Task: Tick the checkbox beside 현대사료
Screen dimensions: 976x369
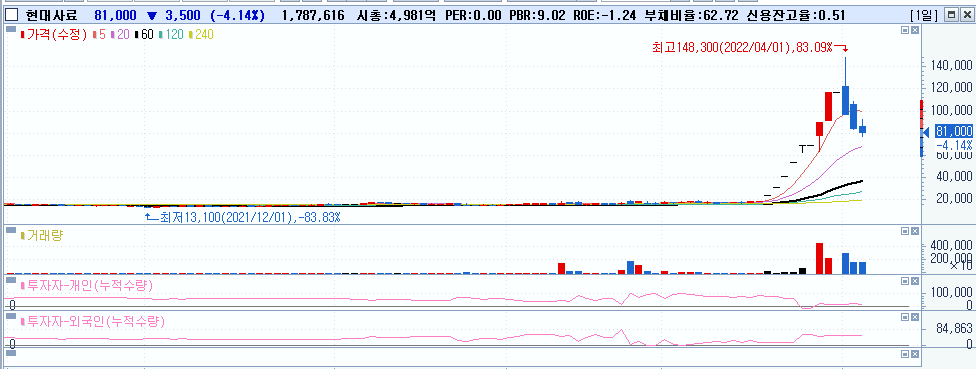Action: [x=11, y=15]
